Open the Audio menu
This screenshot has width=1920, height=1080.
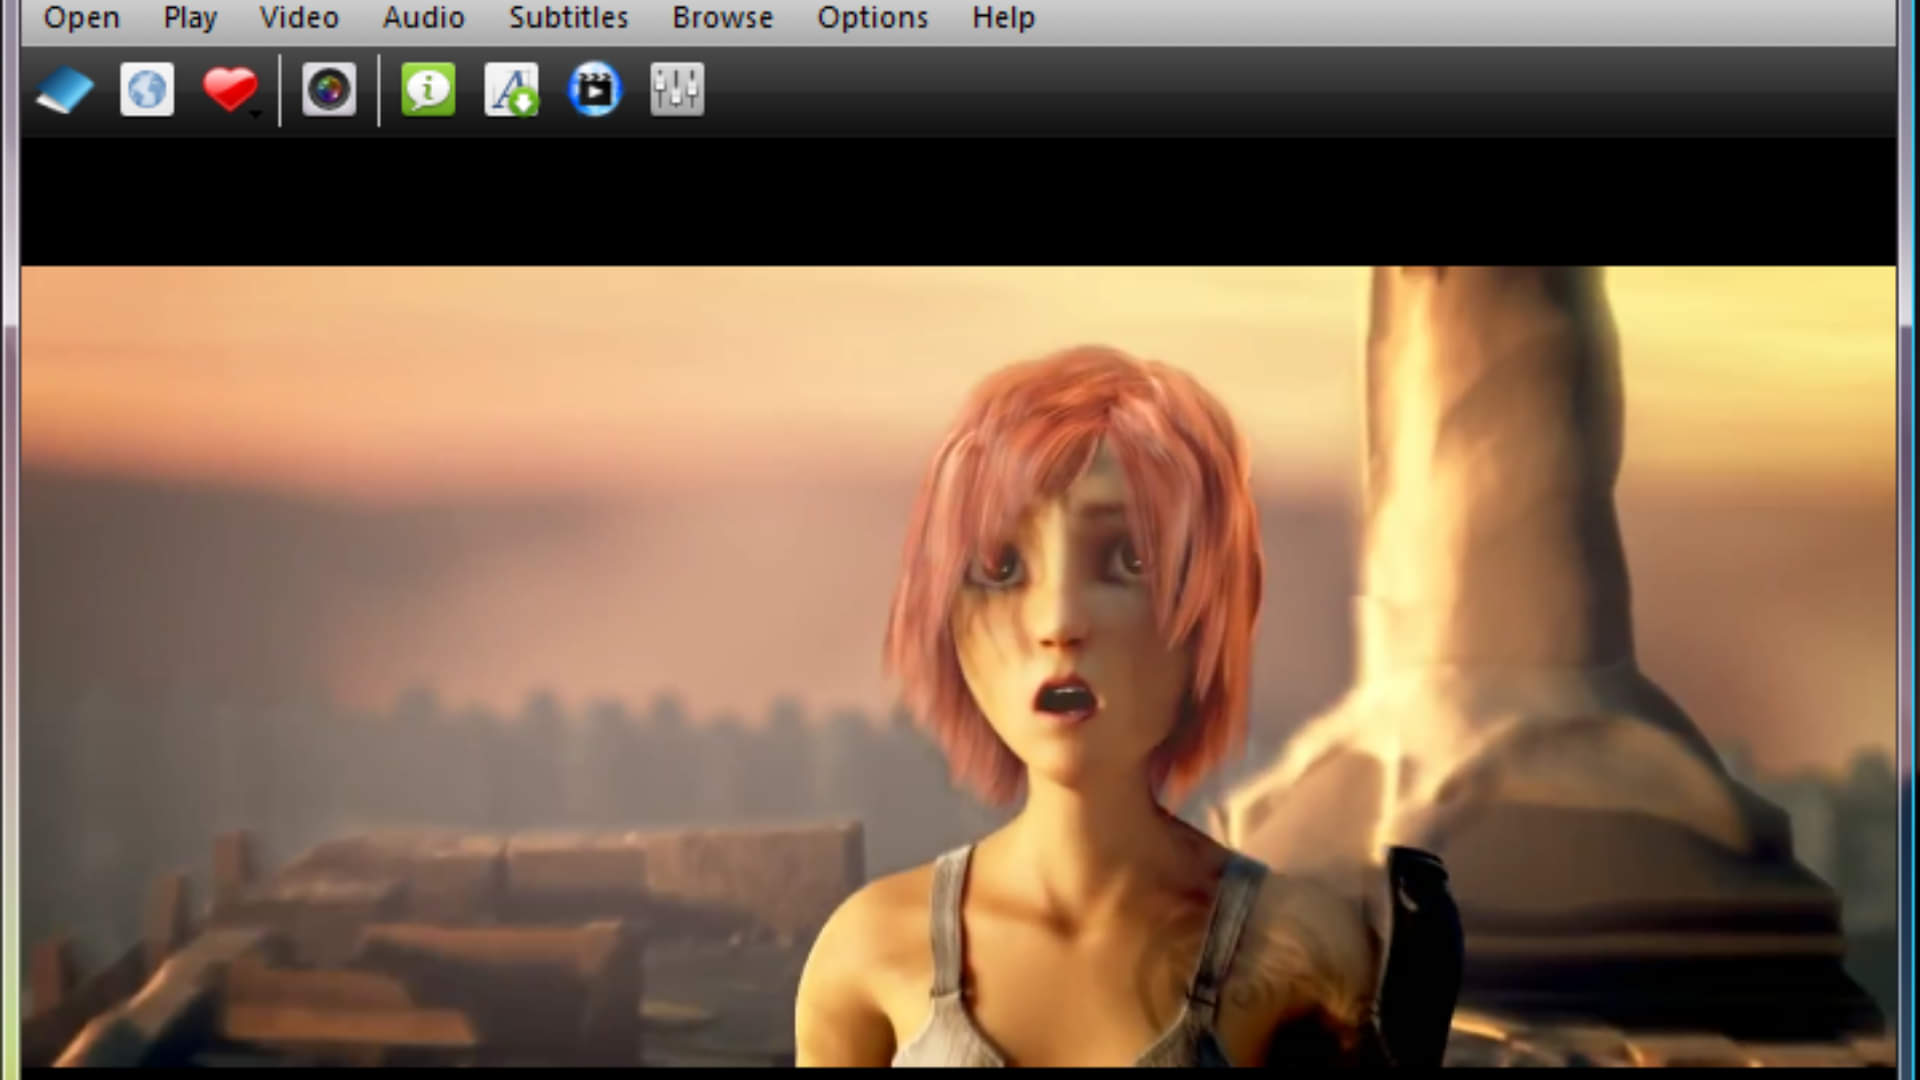click(x=423, y=17)
